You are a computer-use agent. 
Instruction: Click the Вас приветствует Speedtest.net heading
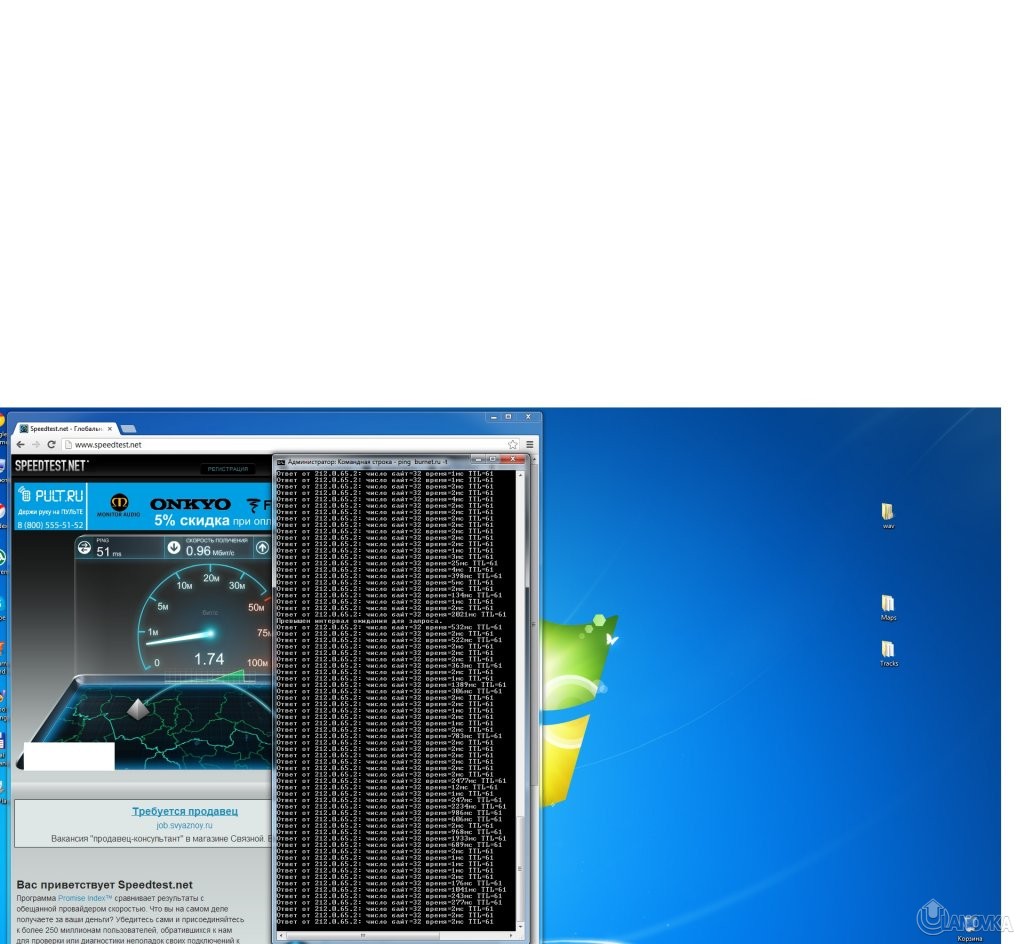click(104, 885)
